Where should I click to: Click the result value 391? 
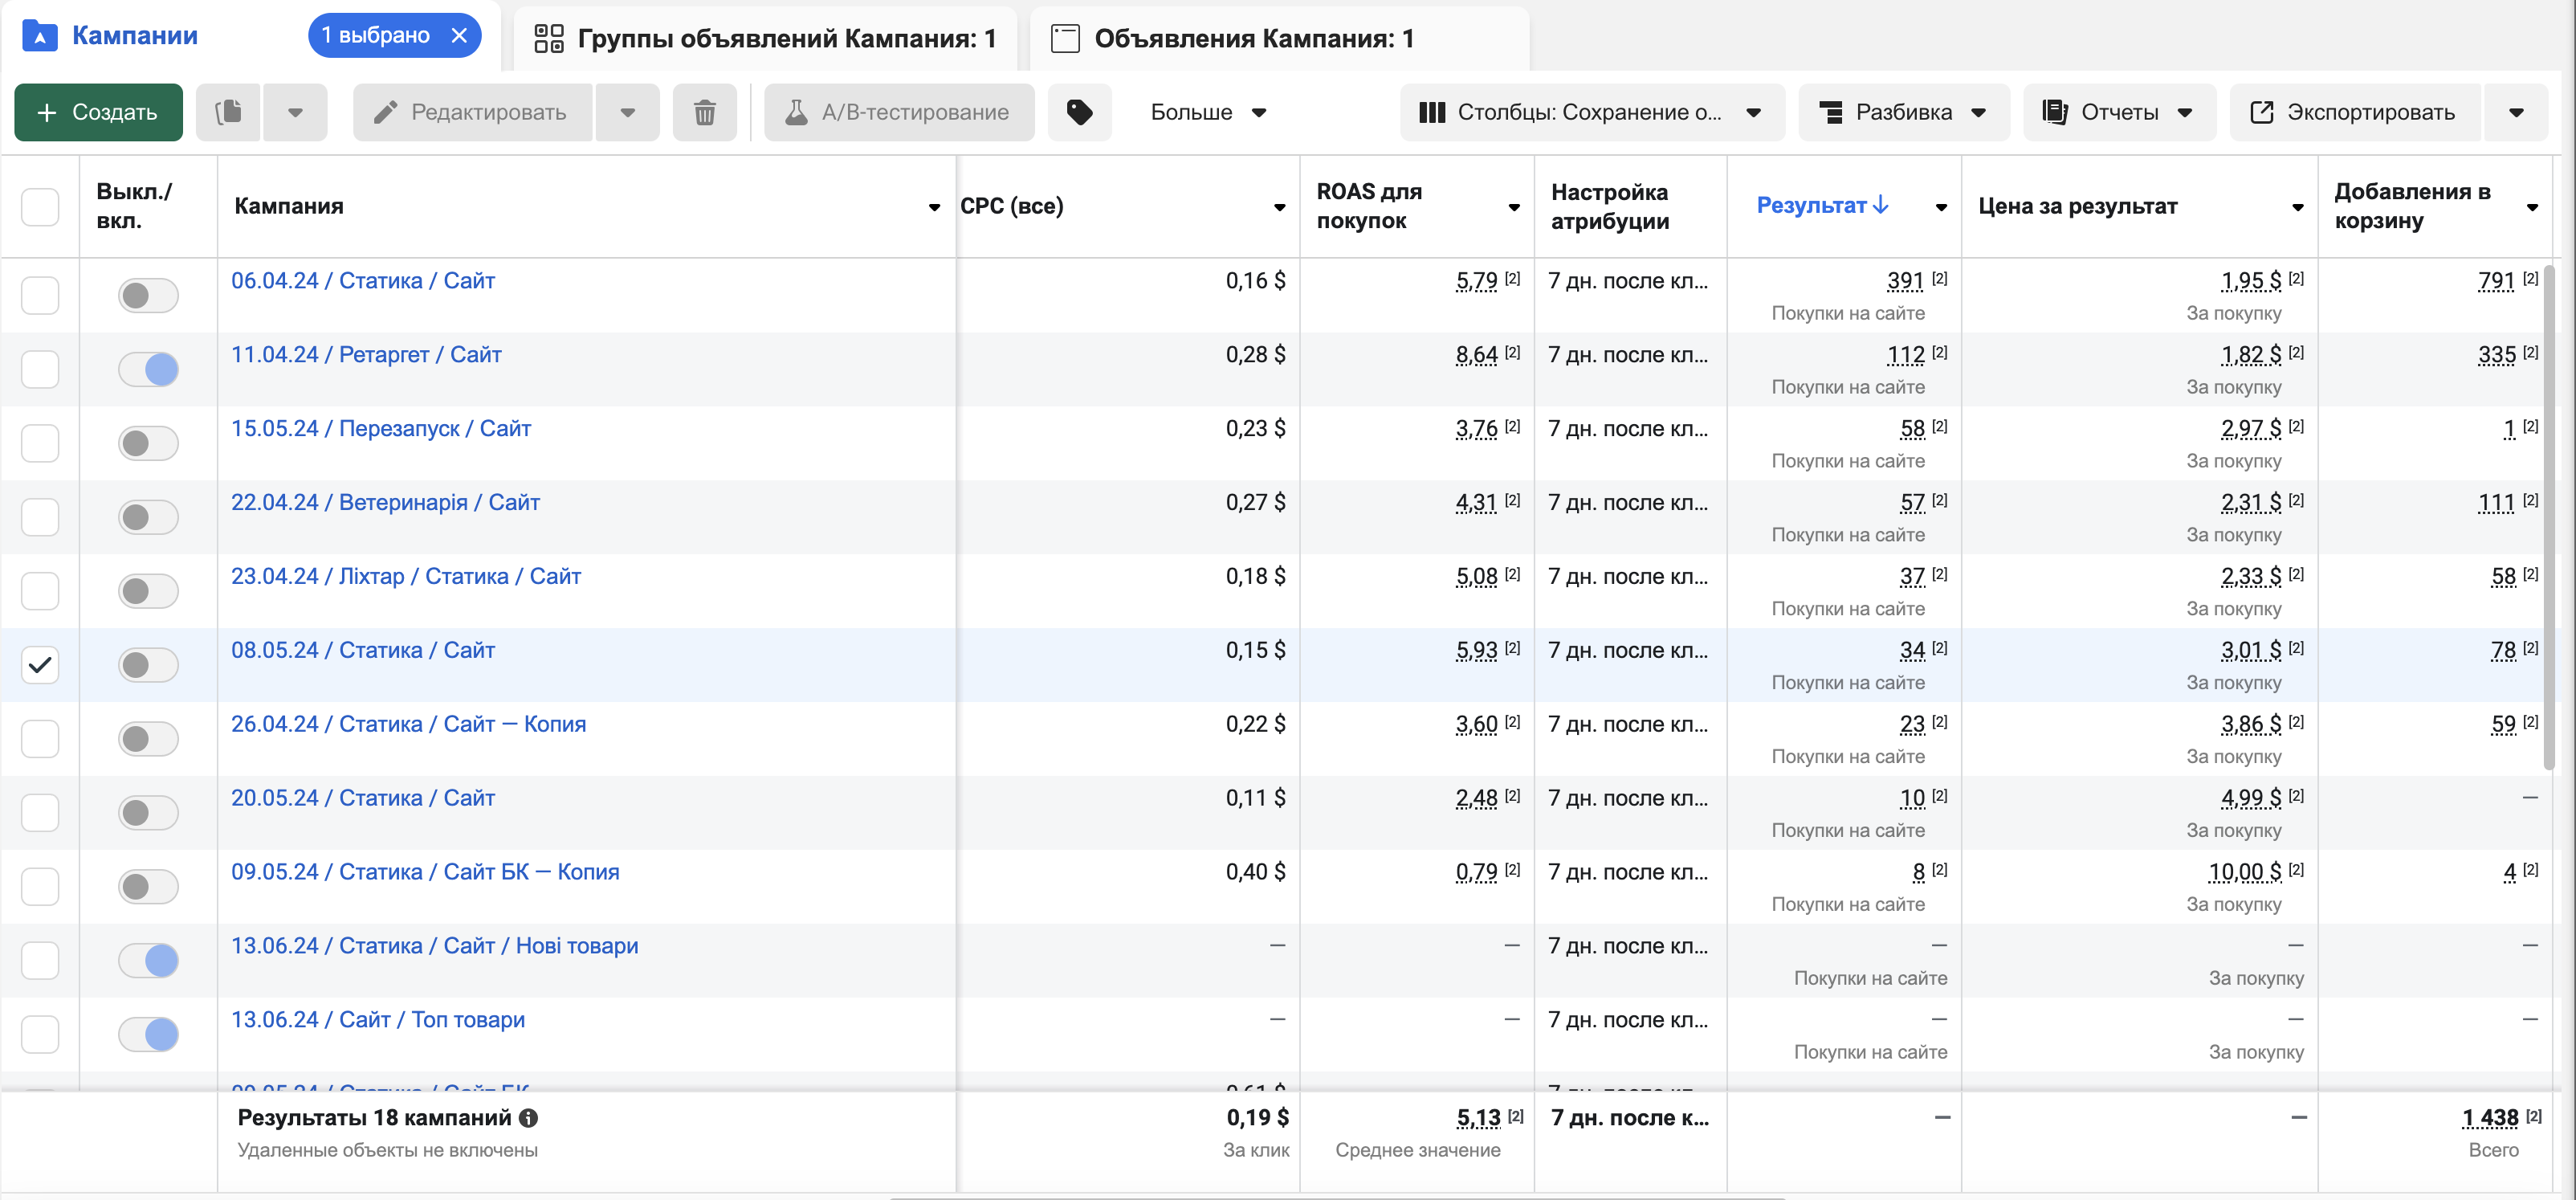(1905, 280)
